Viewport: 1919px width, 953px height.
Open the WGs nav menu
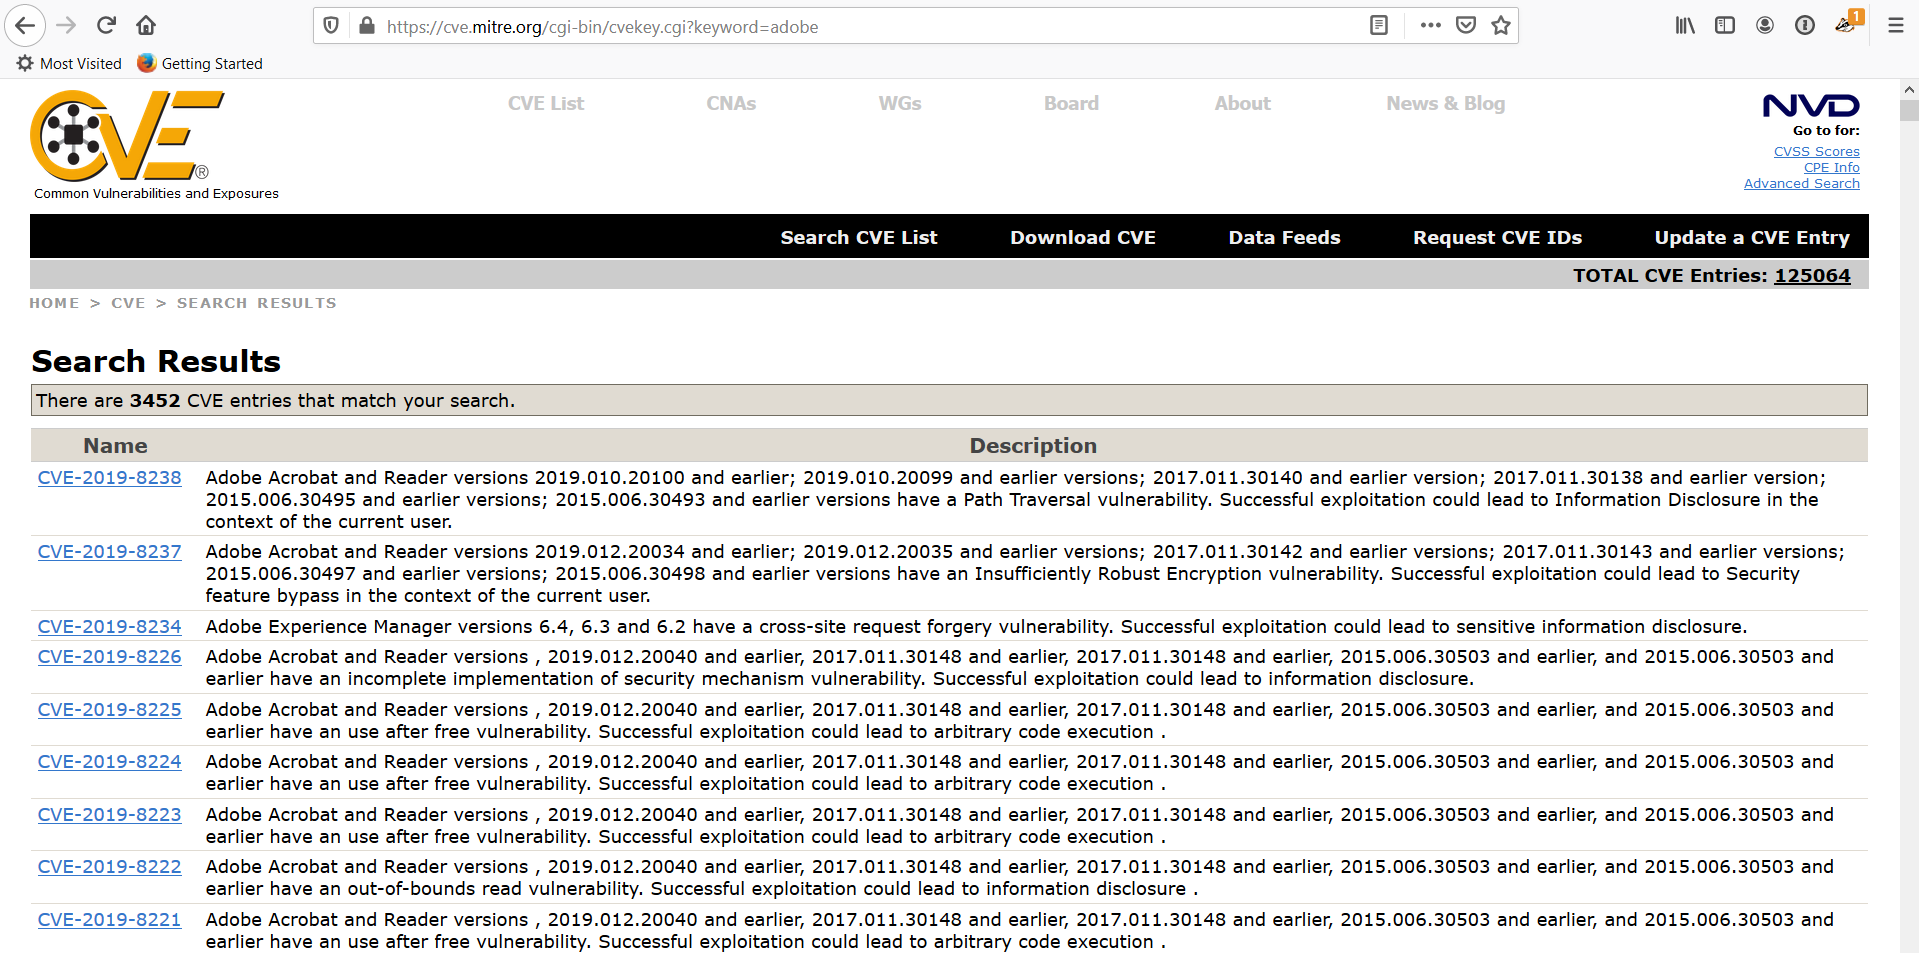[900, 104]
